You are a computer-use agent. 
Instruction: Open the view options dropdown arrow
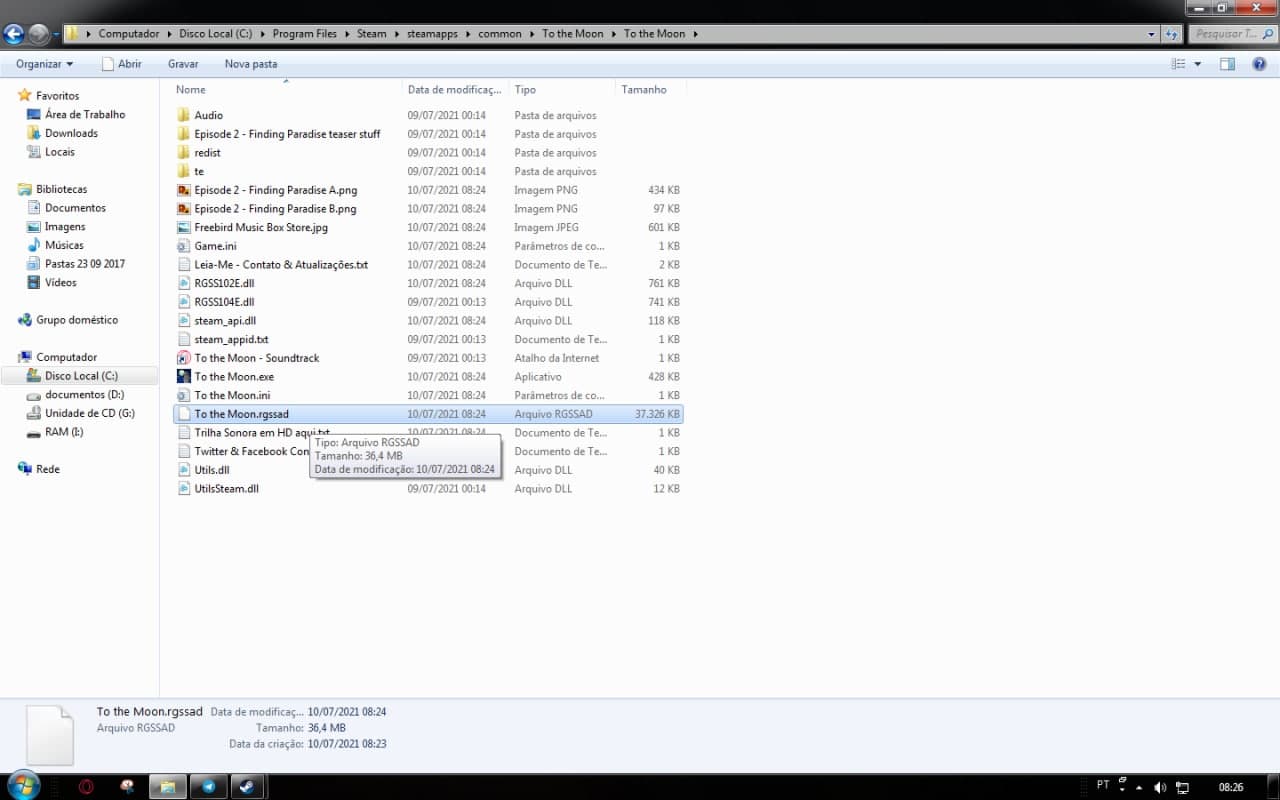pyautogui.click(x=1198, y=64)
